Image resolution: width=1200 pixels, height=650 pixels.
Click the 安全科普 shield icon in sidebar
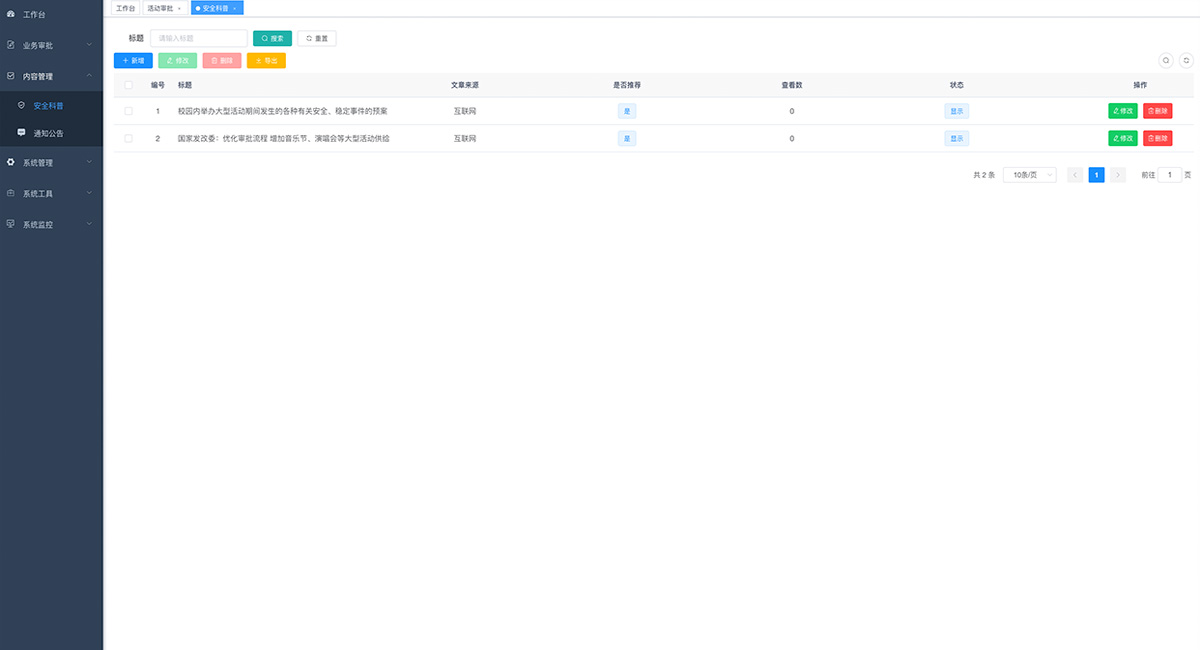click(22, 105)
